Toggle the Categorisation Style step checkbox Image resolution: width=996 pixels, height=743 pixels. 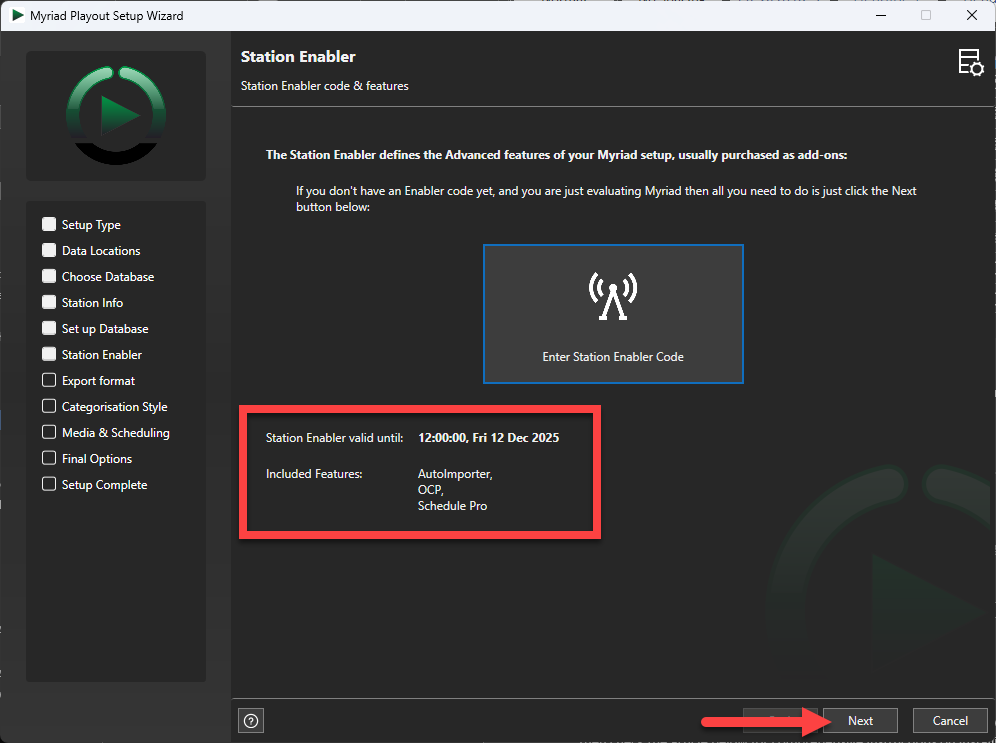pos(49,406)
